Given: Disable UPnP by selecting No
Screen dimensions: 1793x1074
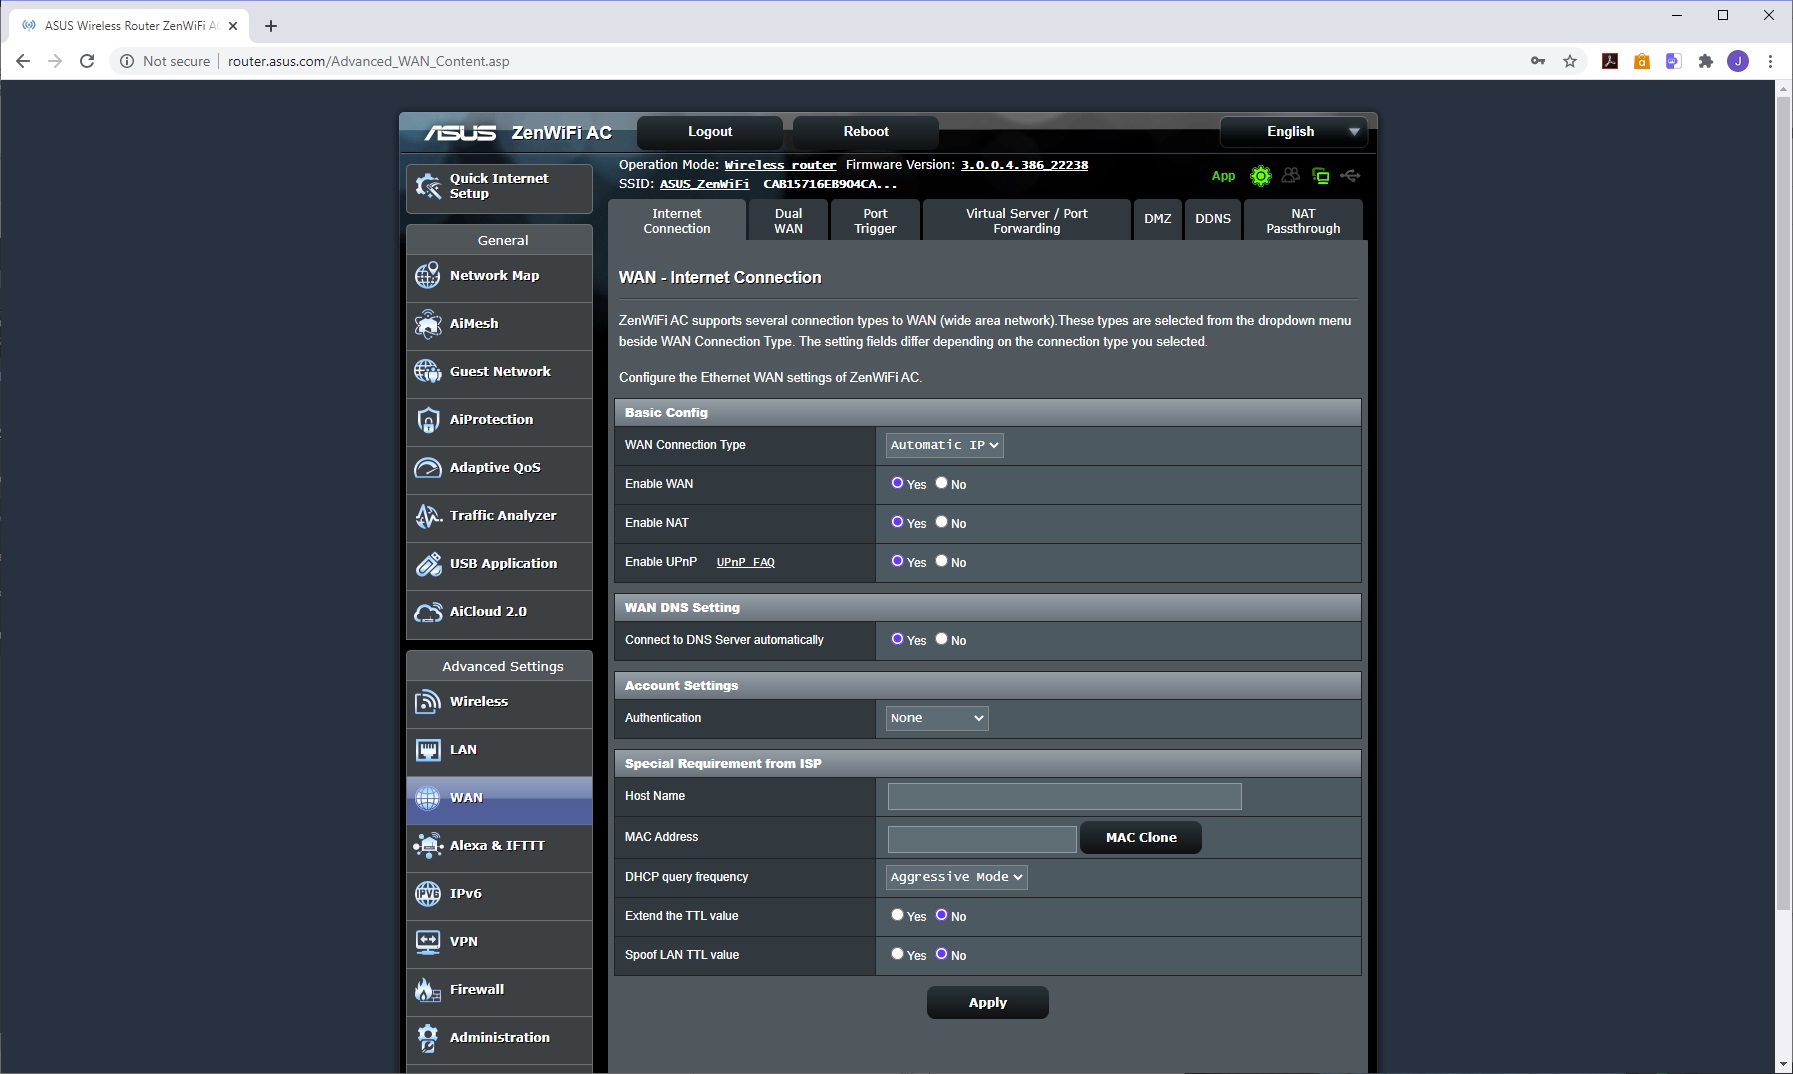Looking at the screenshot, I should pos(941,561).
